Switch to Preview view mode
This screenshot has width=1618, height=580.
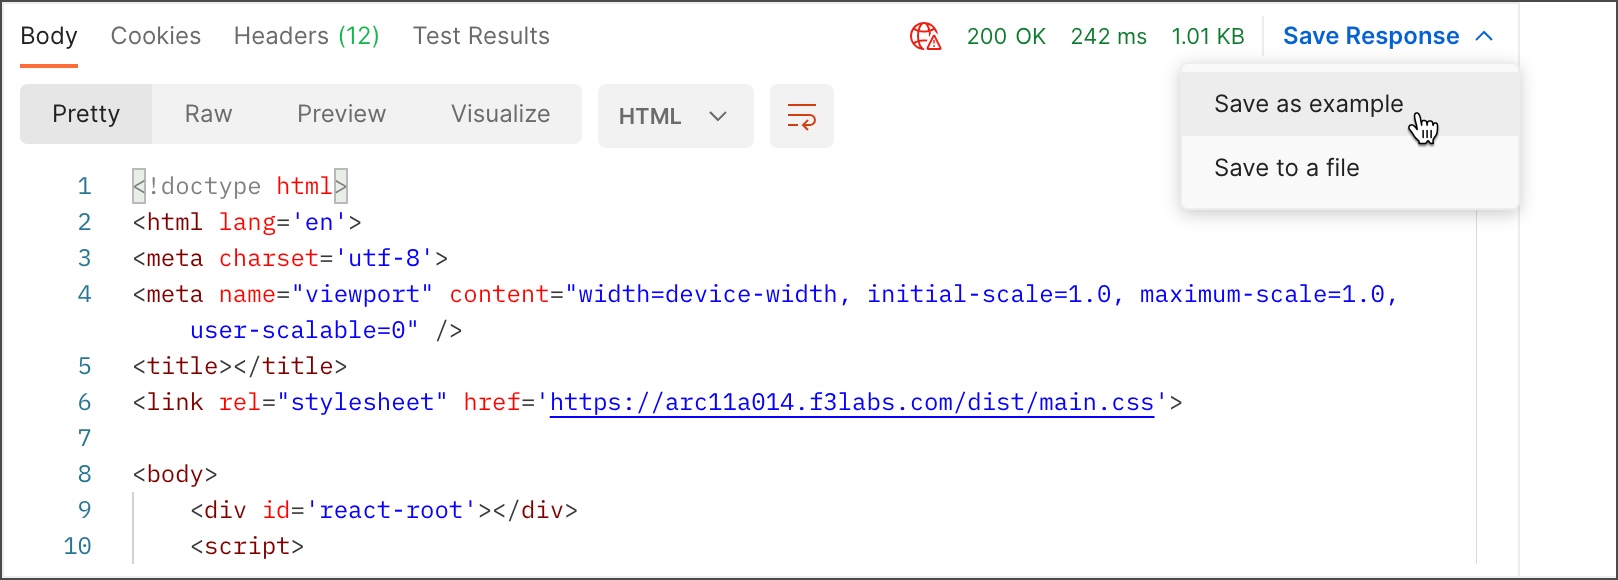(x=341, y=114)
